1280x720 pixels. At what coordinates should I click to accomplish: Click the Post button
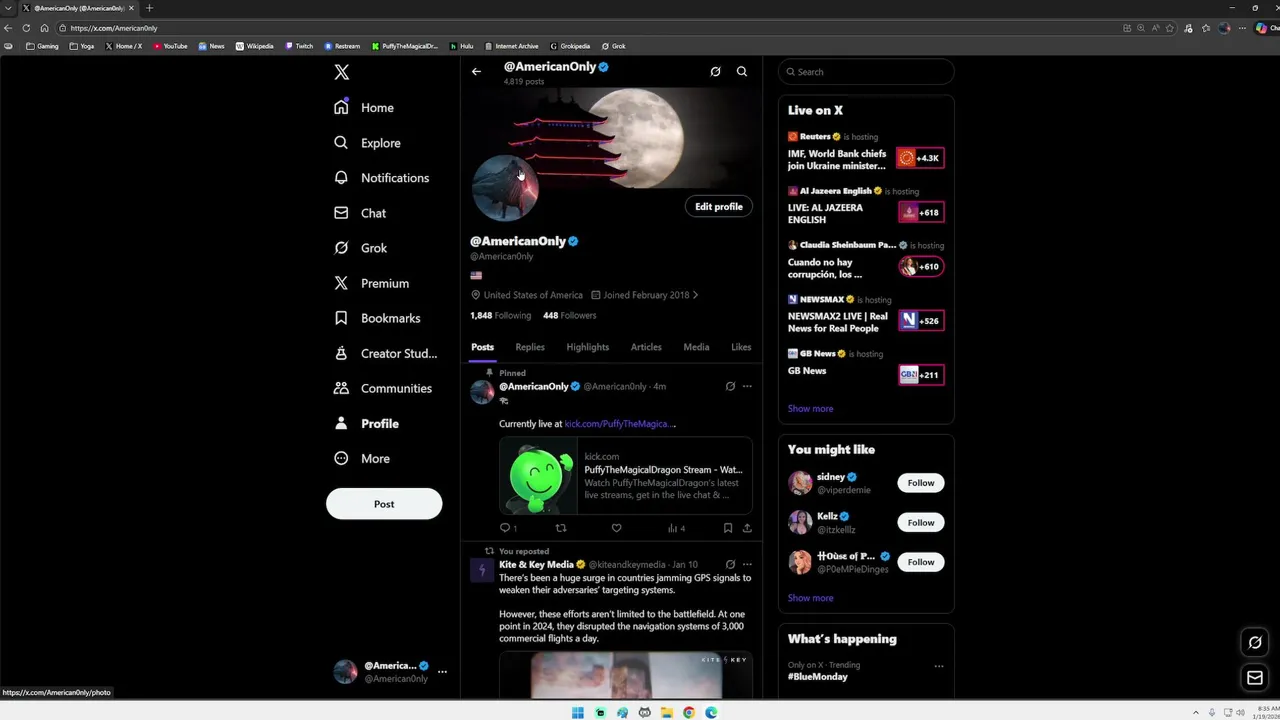click(x=384, y=504)
